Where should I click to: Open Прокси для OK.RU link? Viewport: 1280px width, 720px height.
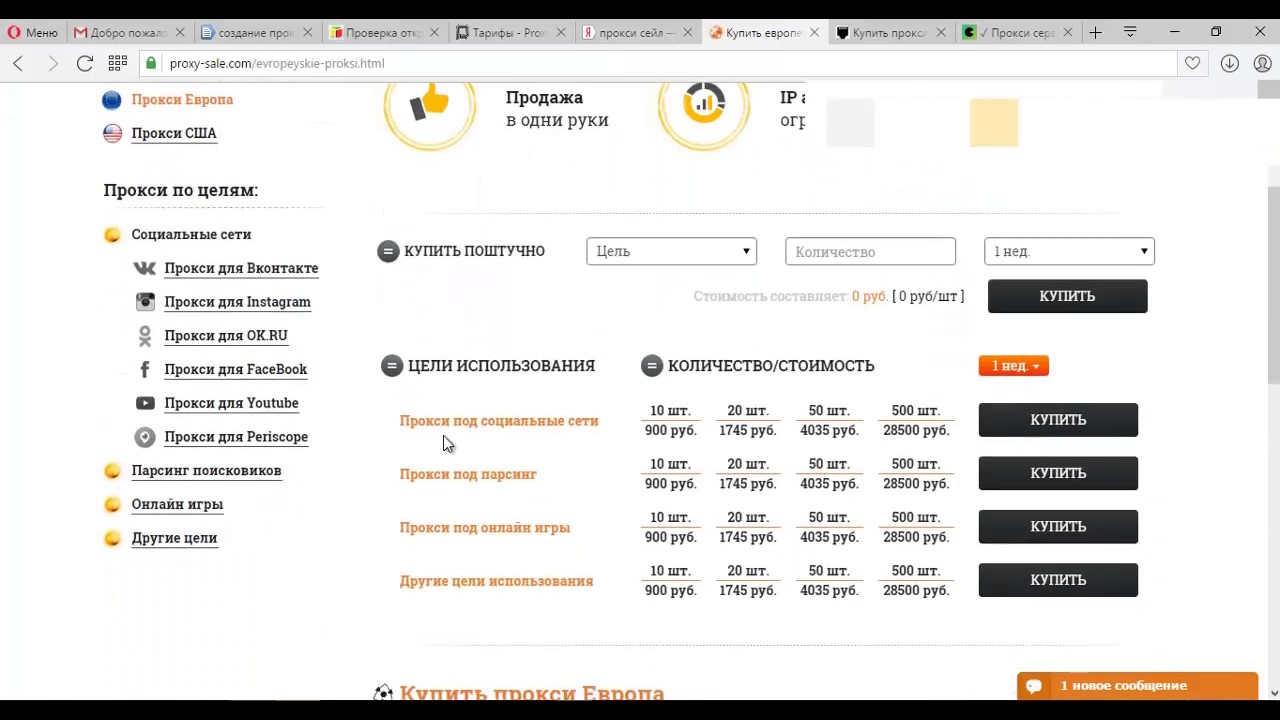pos(226,336)
